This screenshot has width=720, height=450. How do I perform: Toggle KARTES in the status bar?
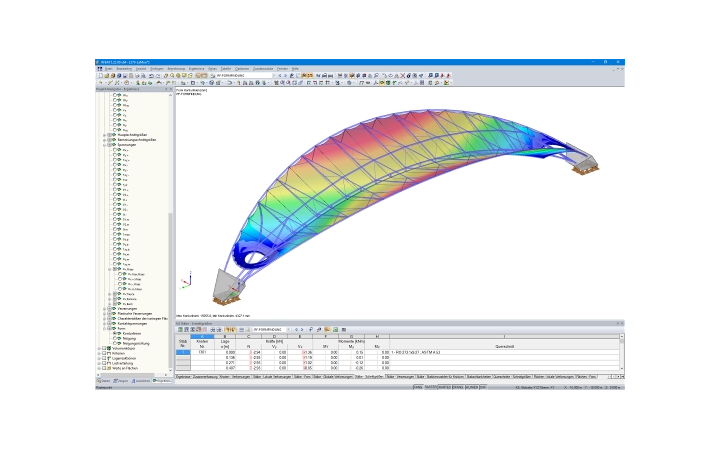click(444, 387)
